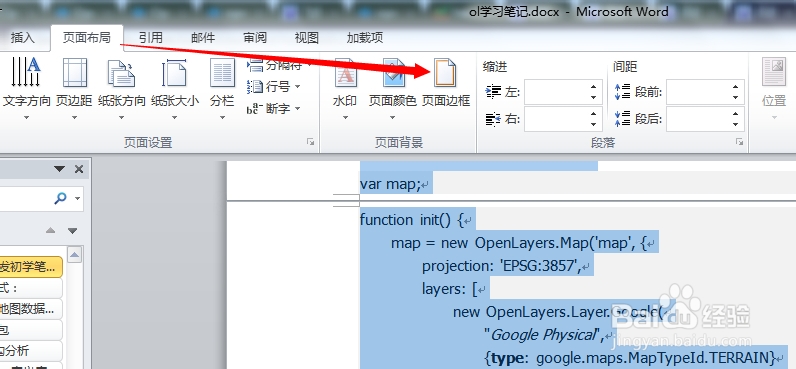The image size is (796, 369).
Task: Switch to the Add-ins (加载项) tab
Action: coord(364,38)
